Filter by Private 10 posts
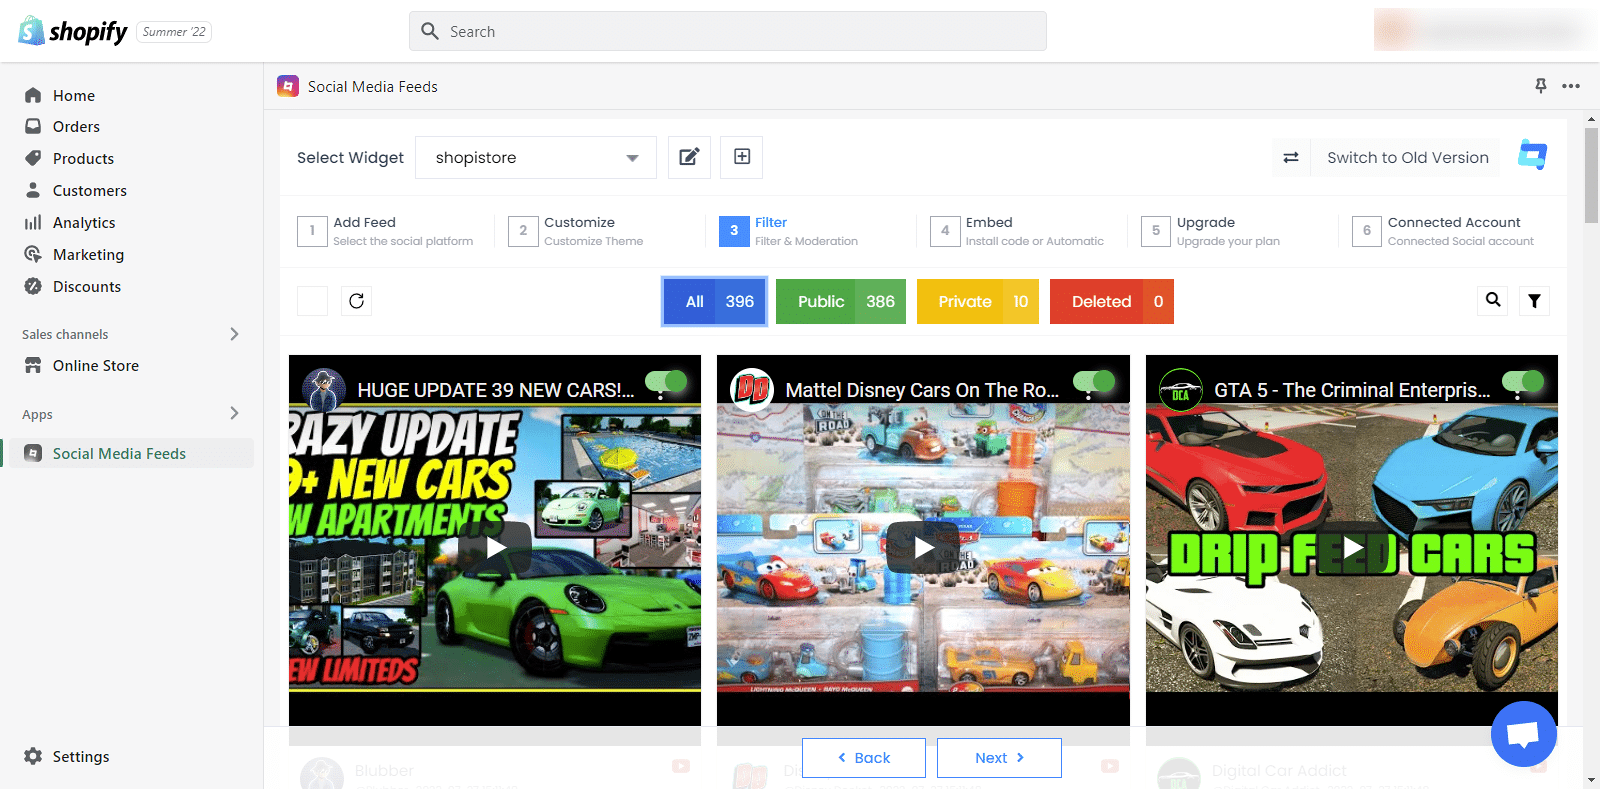 978,301
